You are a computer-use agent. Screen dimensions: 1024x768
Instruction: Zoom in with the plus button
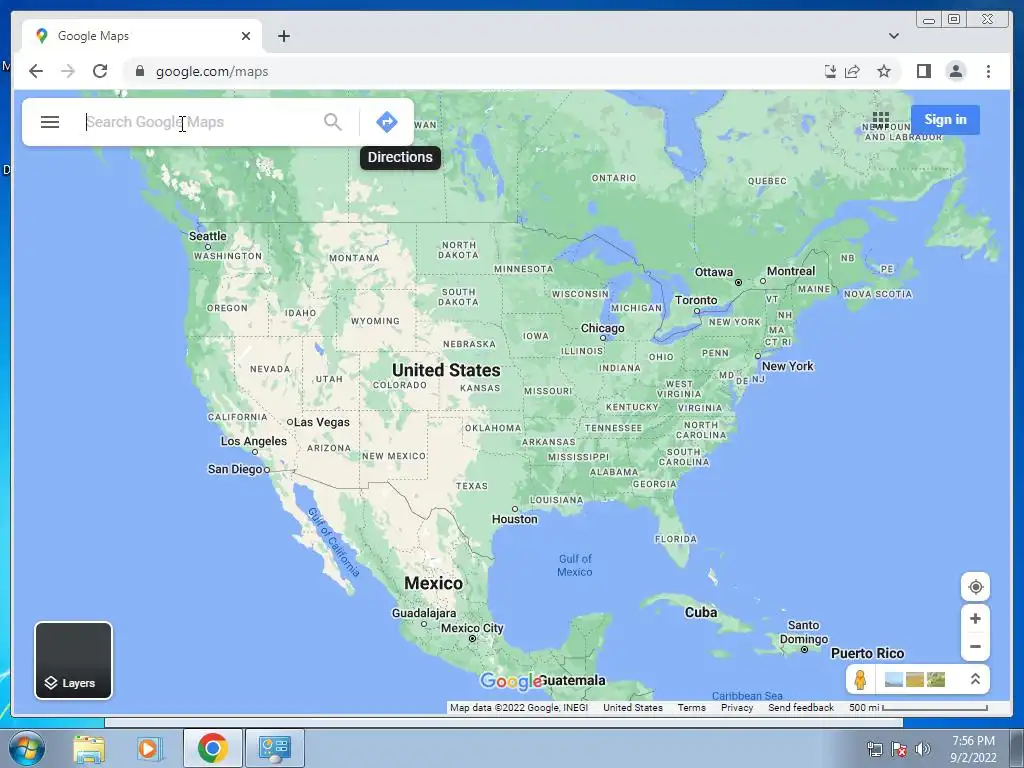[975, 618]
